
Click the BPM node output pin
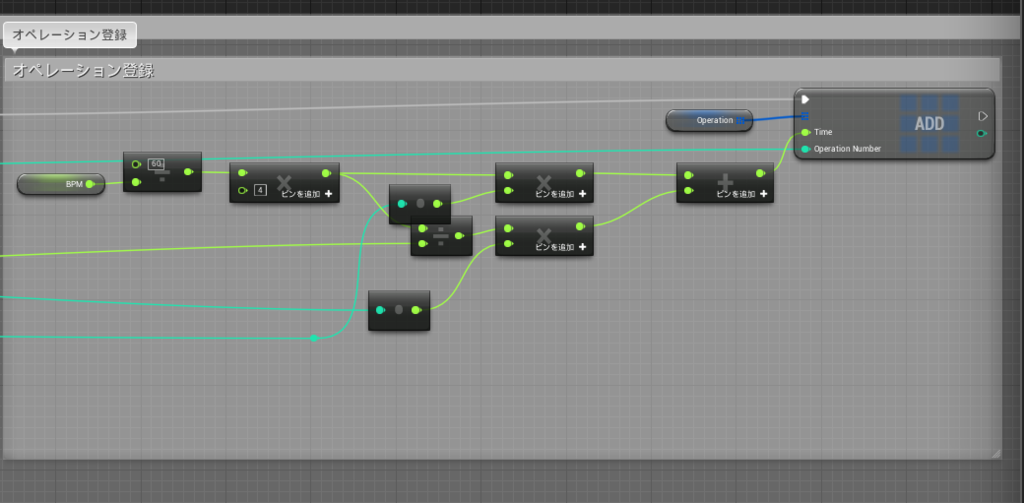[x=90, y=184]
